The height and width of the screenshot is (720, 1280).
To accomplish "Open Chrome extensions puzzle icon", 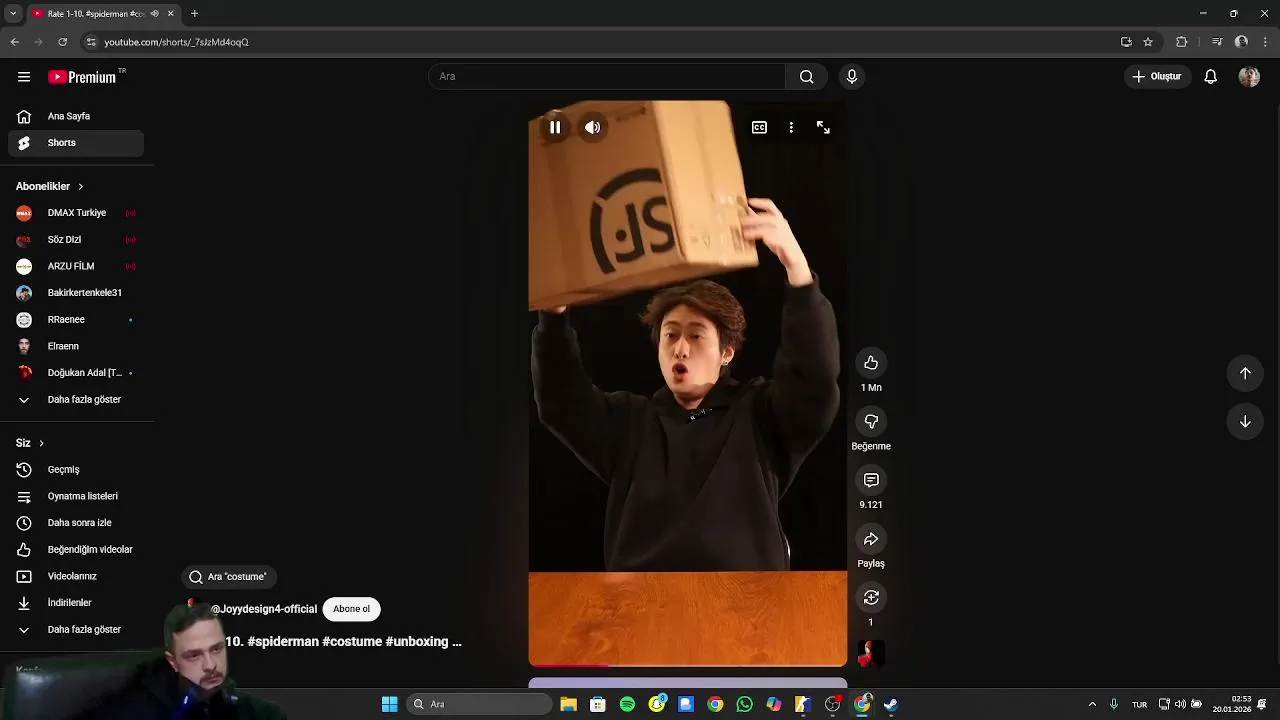I will [1182, 42].
